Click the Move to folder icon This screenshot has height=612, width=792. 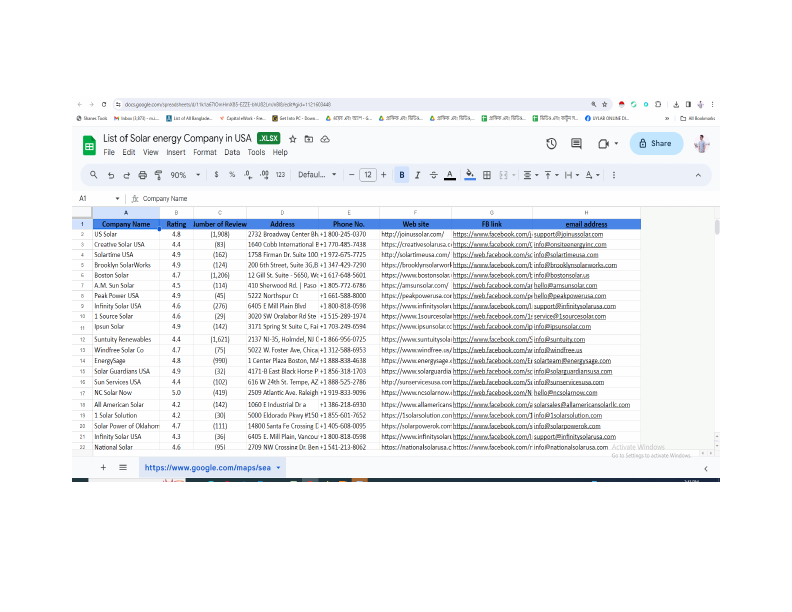[x=309, y=139]
